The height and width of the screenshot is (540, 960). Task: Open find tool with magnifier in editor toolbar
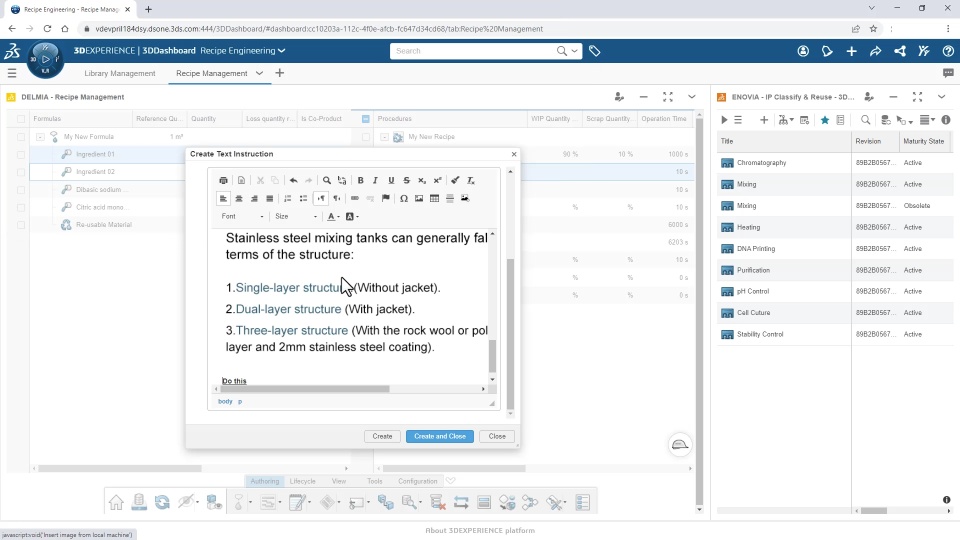point(327,181)
